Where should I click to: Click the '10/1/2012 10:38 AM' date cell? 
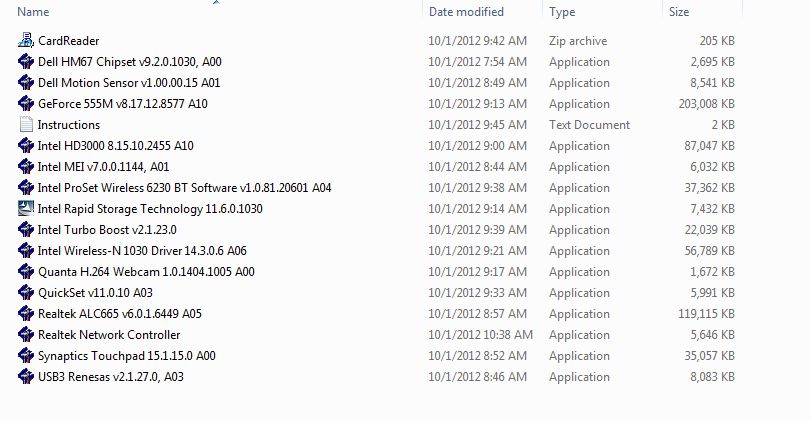480,335
